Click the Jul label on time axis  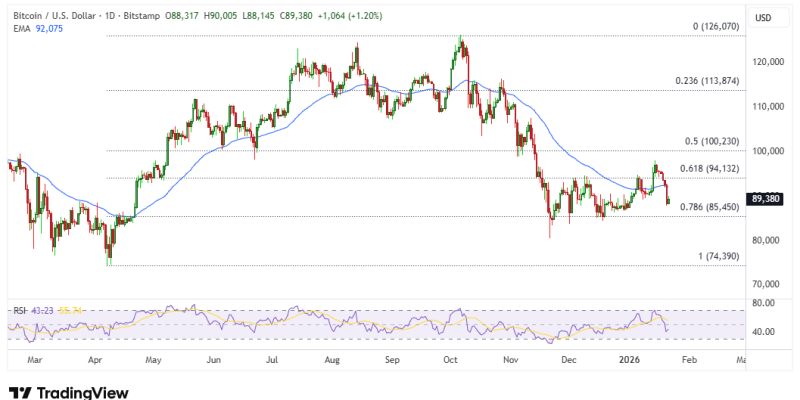[x=272, y=357]
